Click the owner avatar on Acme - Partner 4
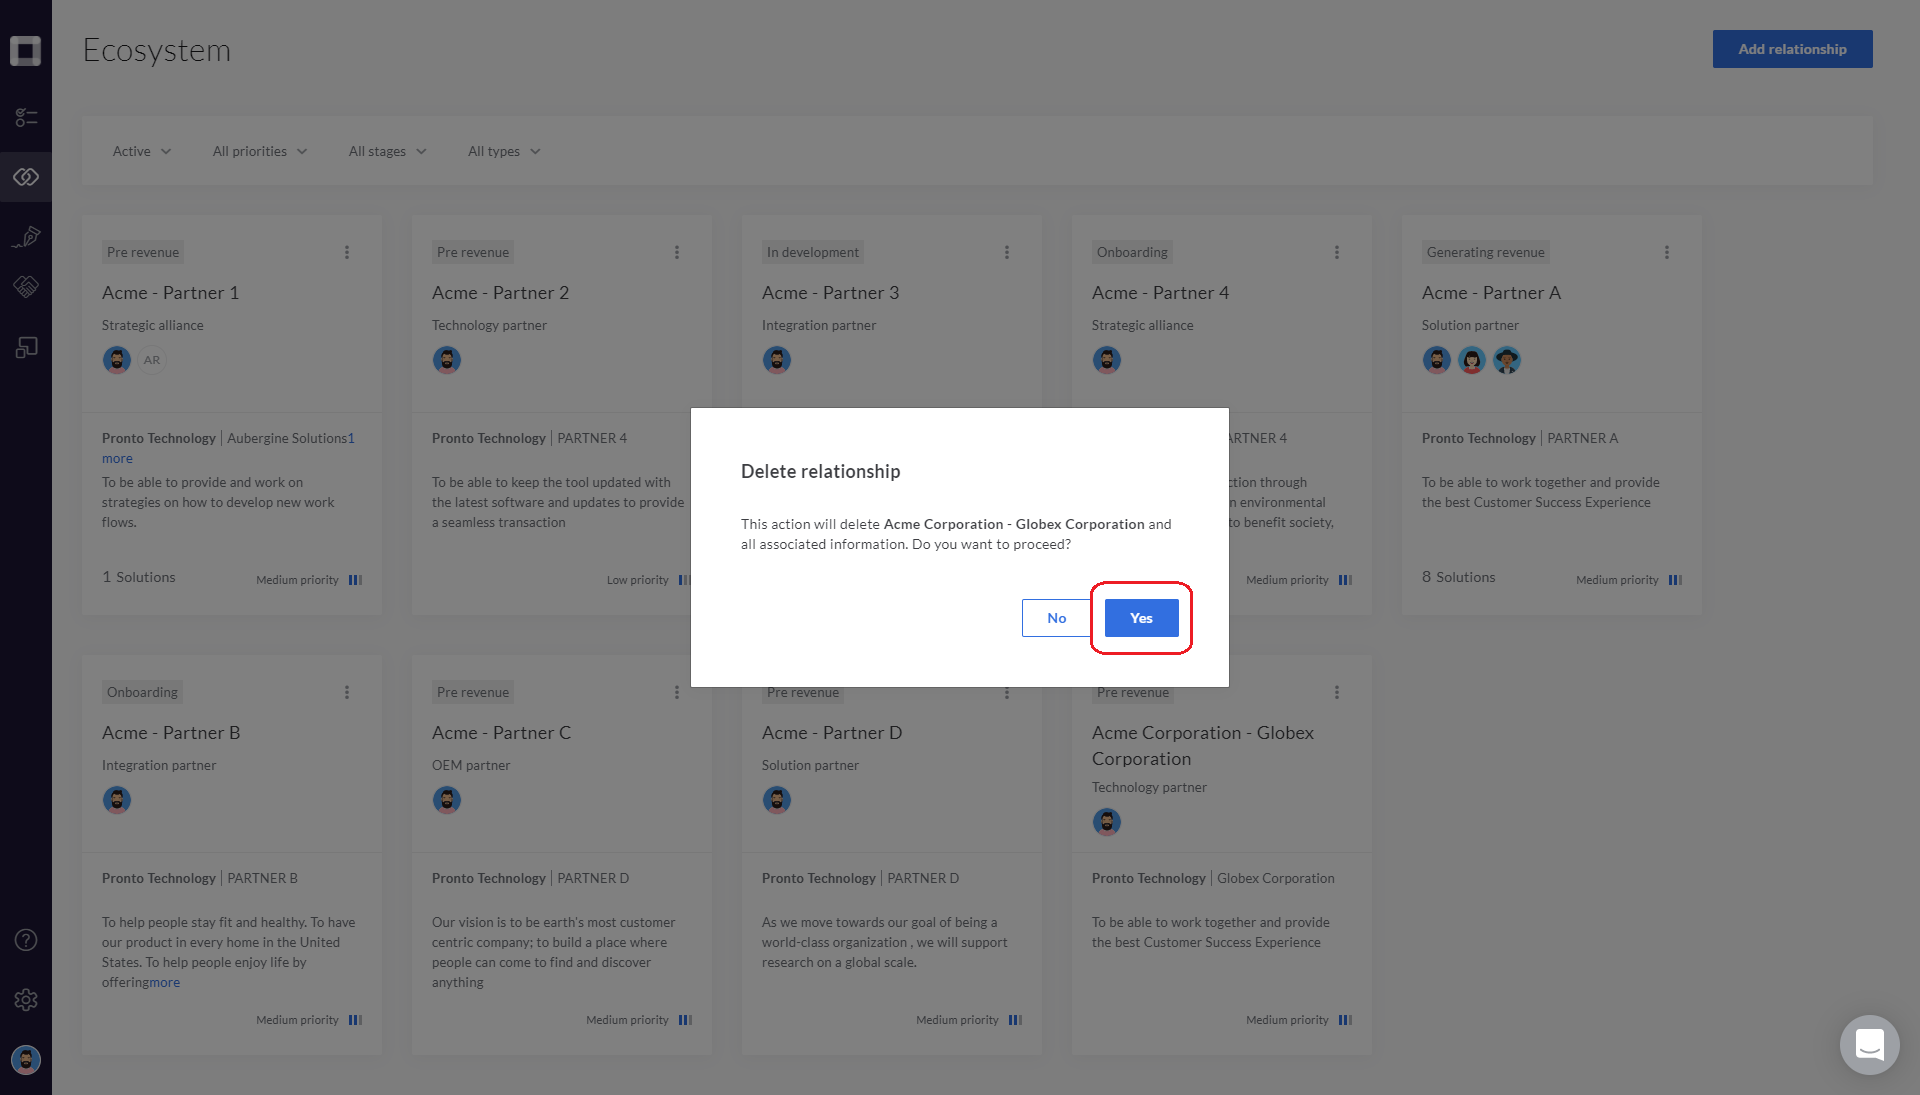The height and width of the screenshot is (1095, 1920). pos(1107,360)
